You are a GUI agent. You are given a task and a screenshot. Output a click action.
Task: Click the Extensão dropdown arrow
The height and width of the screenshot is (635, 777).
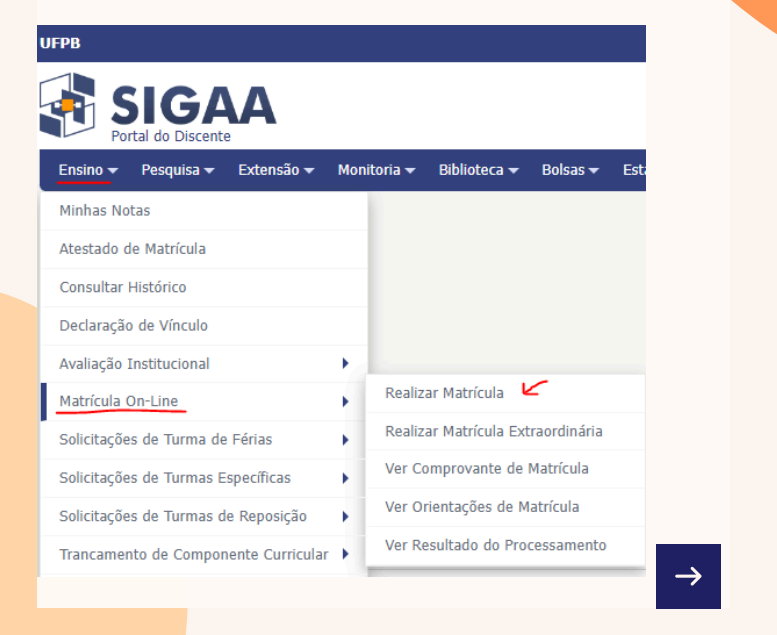coord(309,171)
